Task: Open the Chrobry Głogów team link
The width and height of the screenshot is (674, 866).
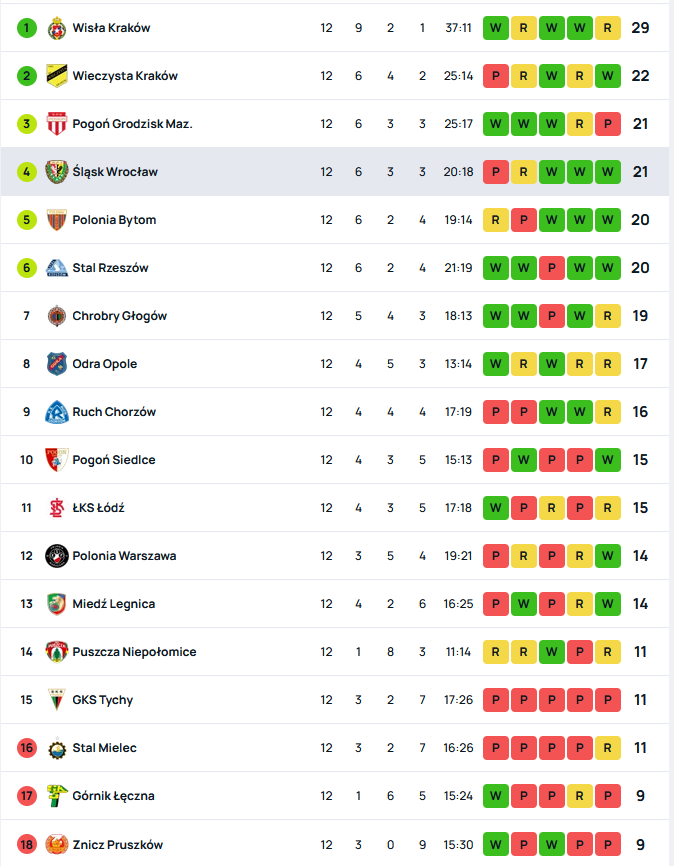Action: click(119, 316)
